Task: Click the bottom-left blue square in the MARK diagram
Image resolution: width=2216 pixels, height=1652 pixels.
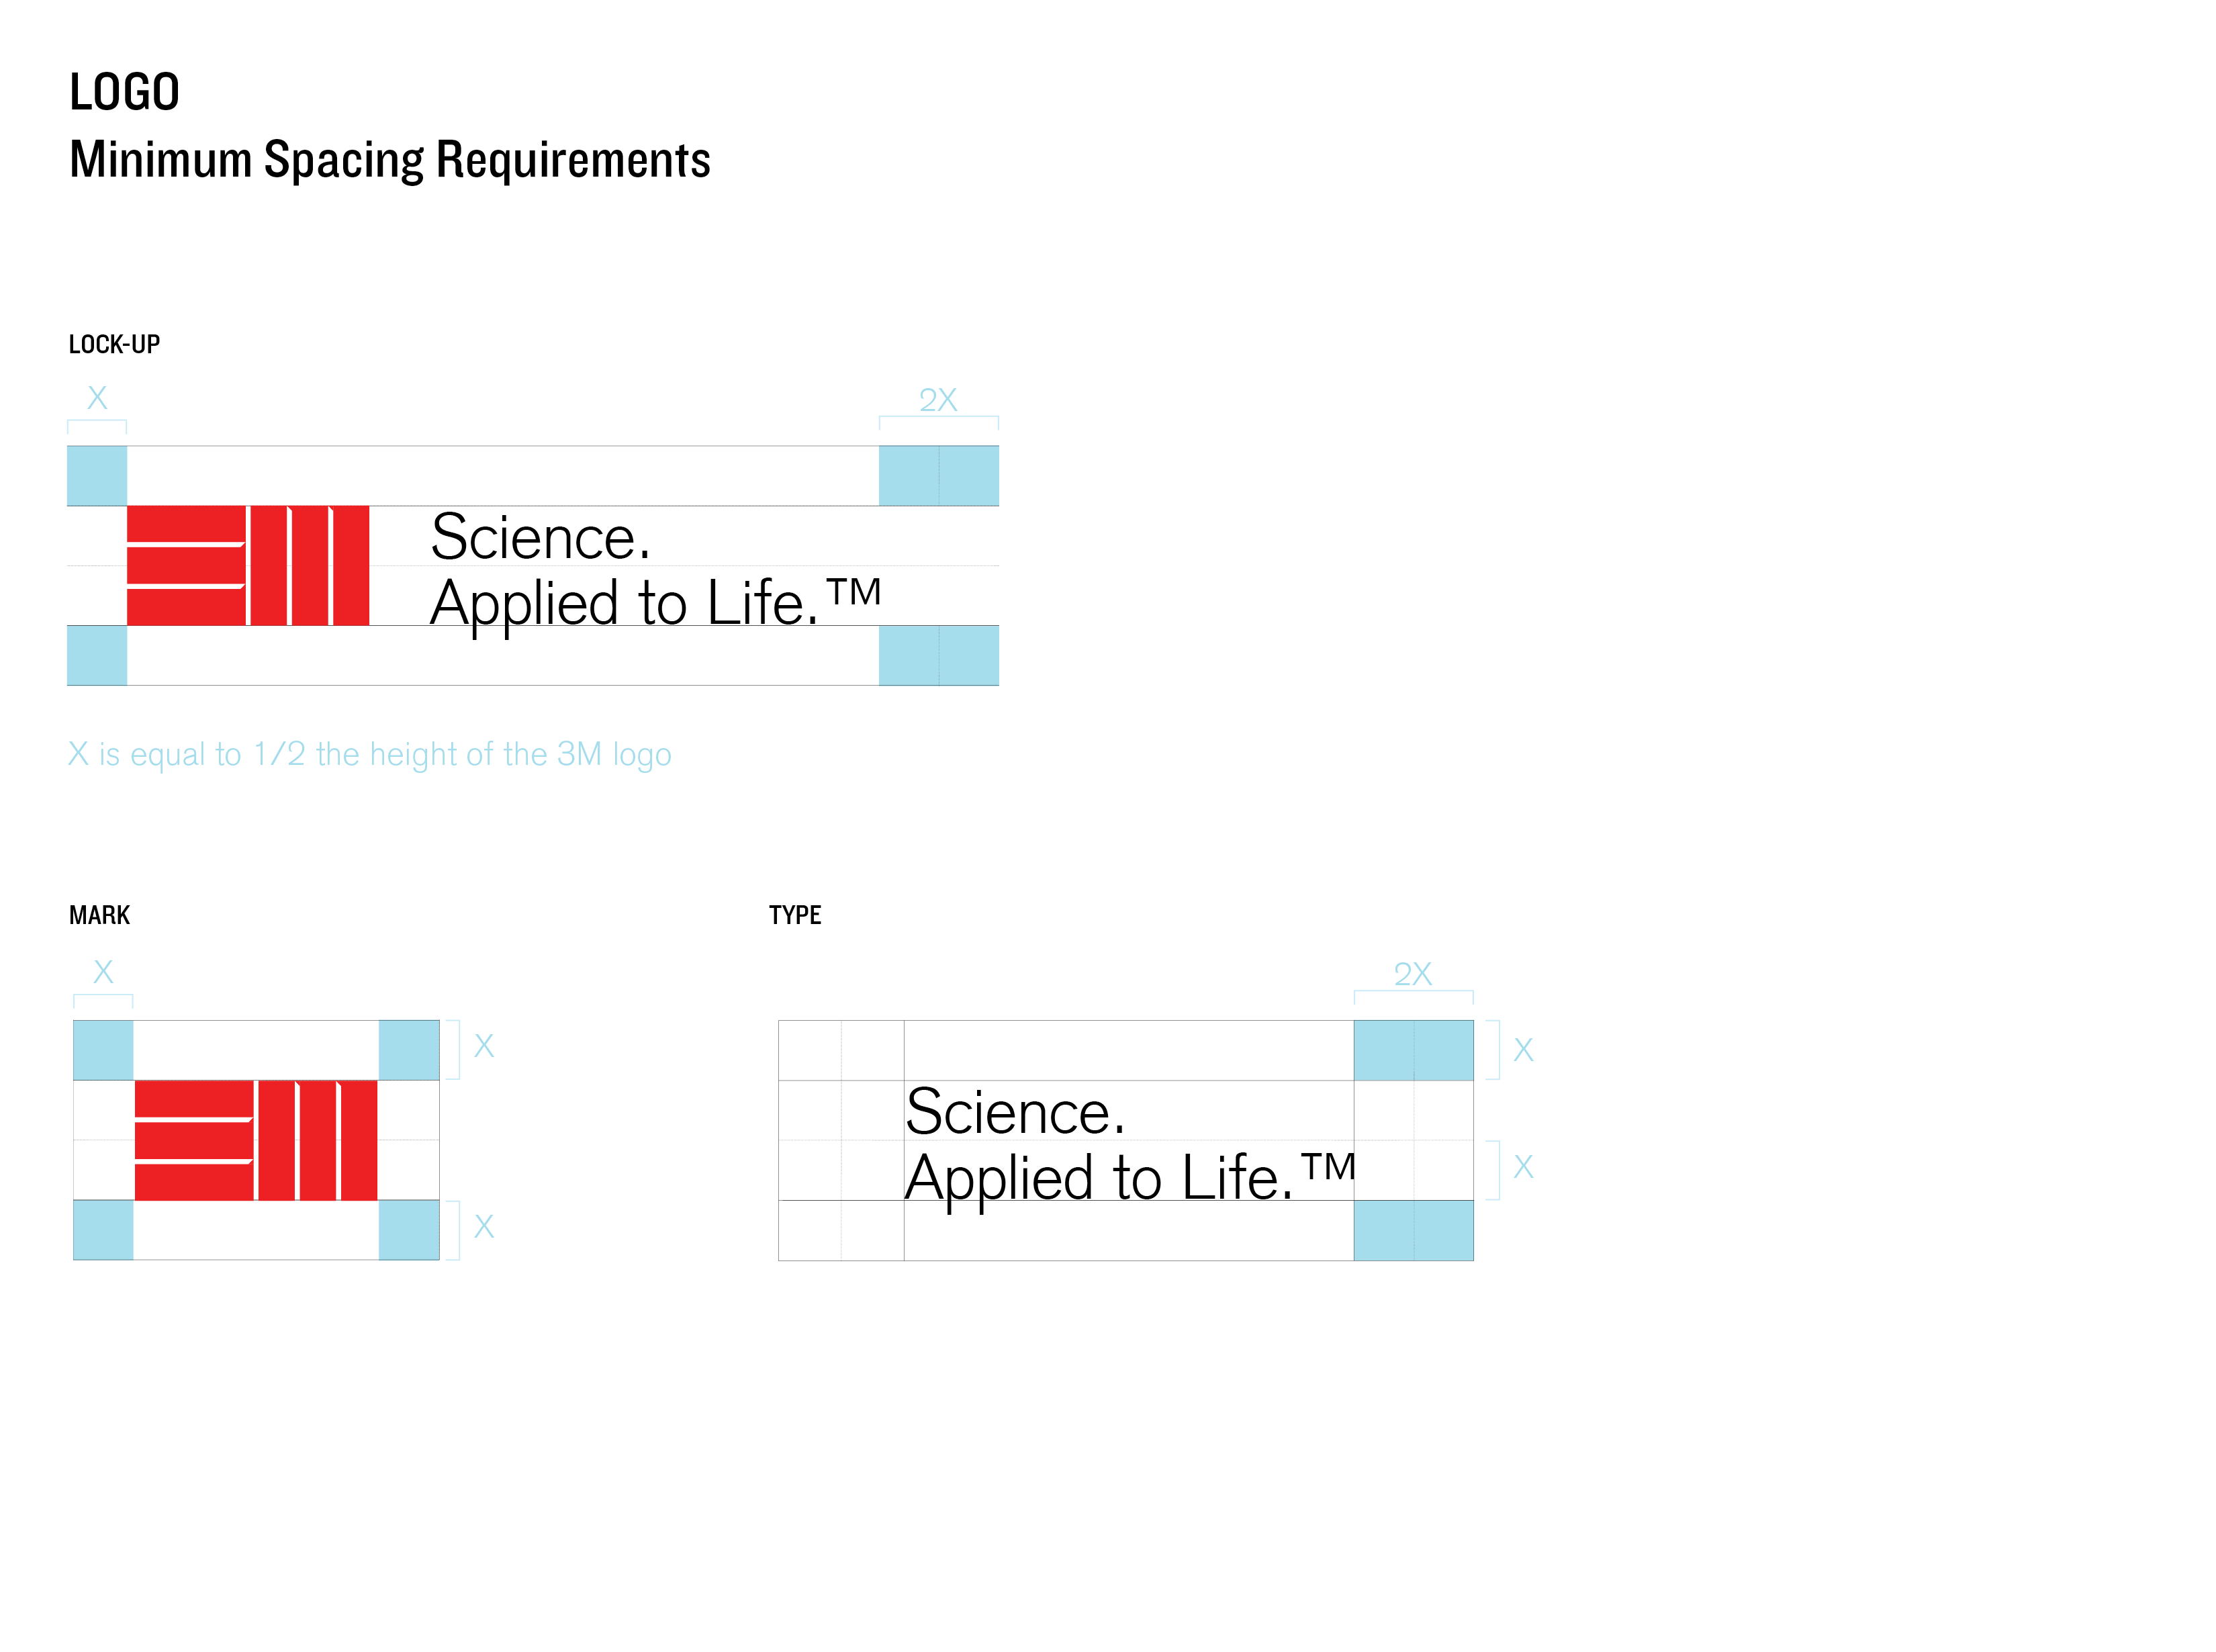Action: tap(103, 1229)
